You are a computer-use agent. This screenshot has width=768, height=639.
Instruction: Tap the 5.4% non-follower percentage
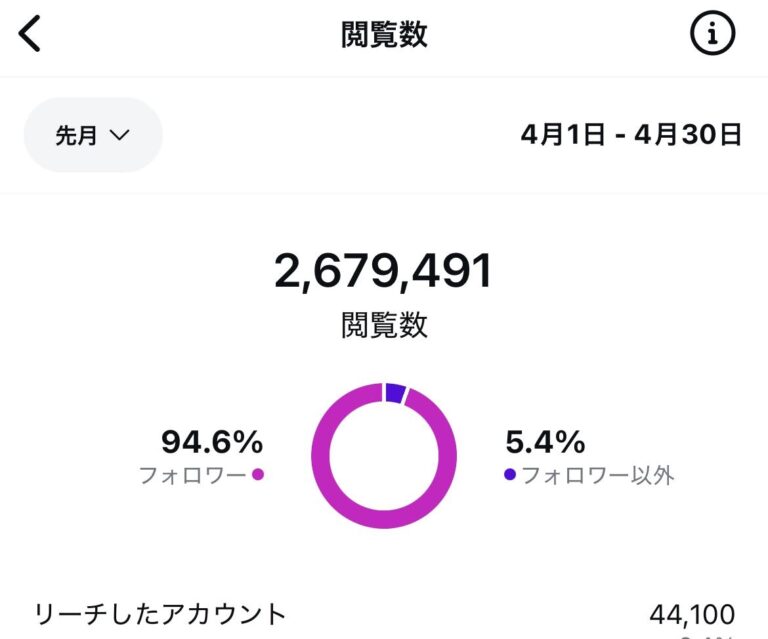(546, 441)
